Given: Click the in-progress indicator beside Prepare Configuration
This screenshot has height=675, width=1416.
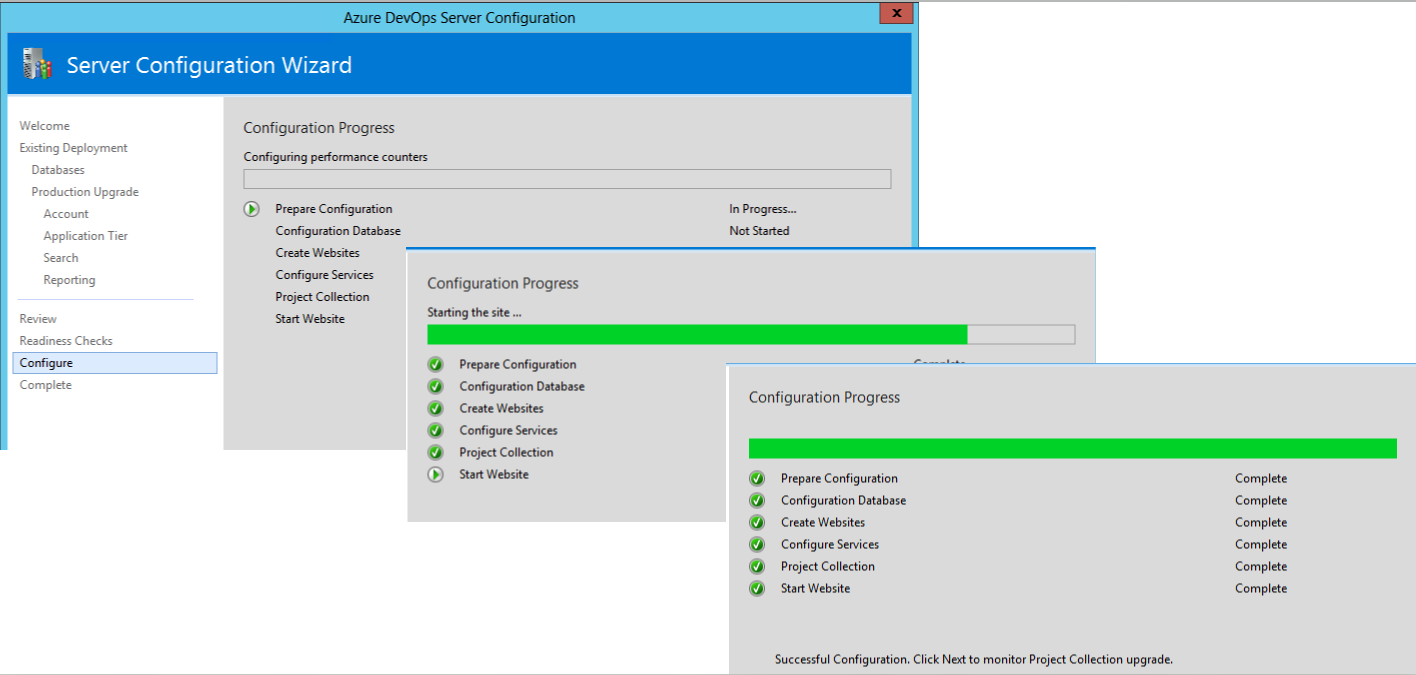Looking at the screenshot, I should coord(250,209).
